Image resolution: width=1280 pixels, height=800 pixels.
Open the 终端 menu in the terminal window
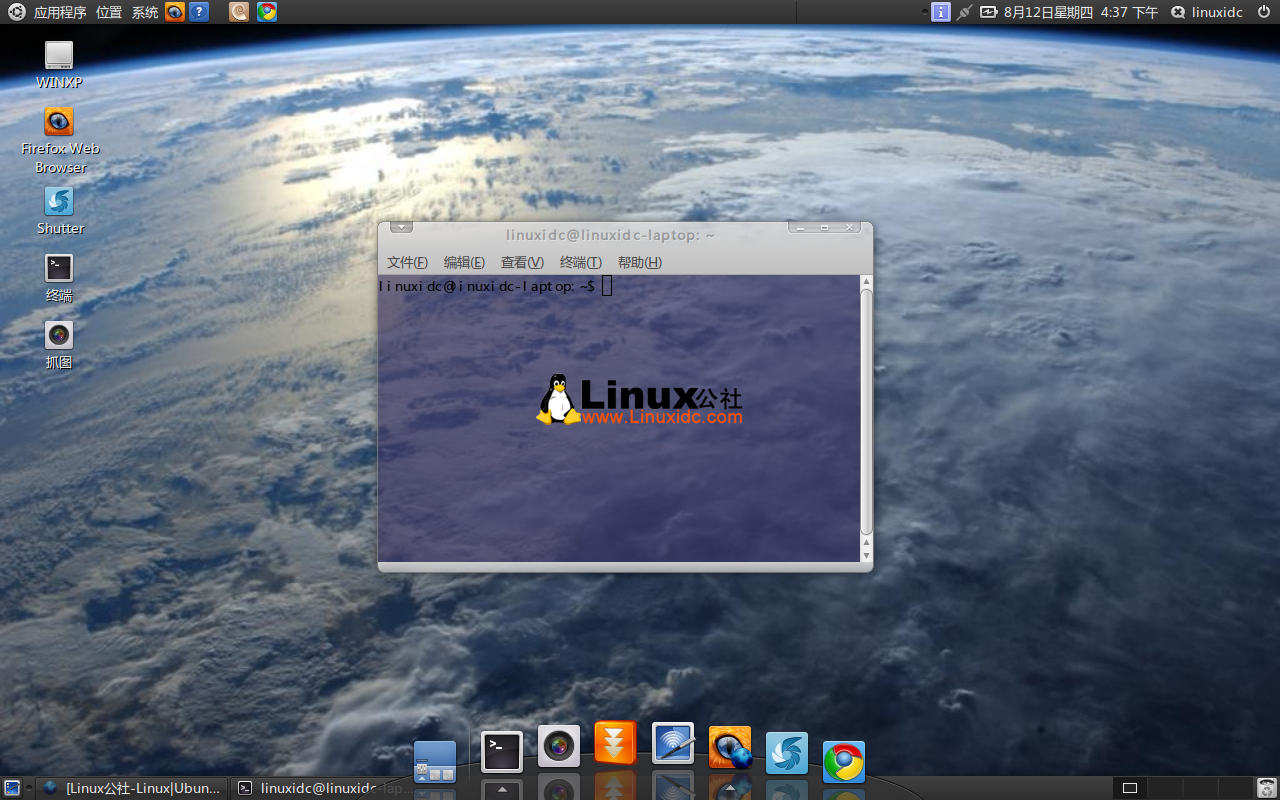click(581, 262)
